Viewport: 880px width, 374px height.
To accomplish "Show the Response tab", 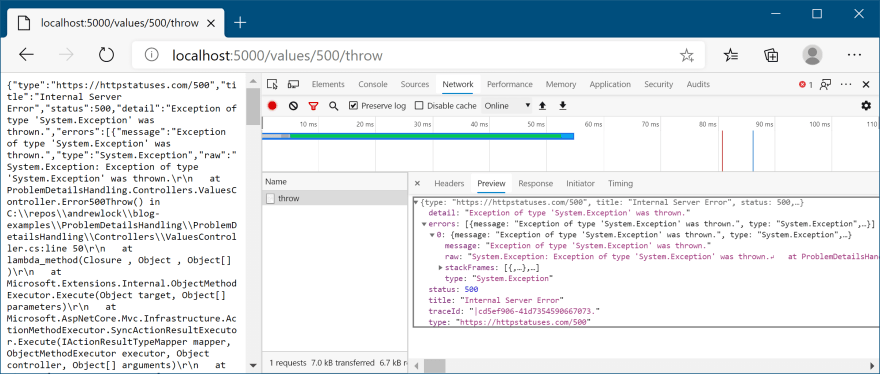I will click(535, 184).
